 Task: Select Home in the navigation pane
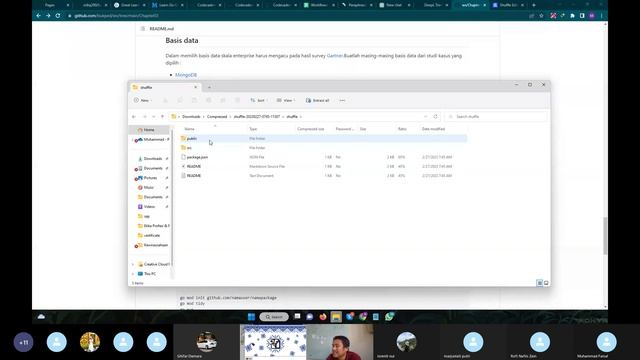(149, 130)
